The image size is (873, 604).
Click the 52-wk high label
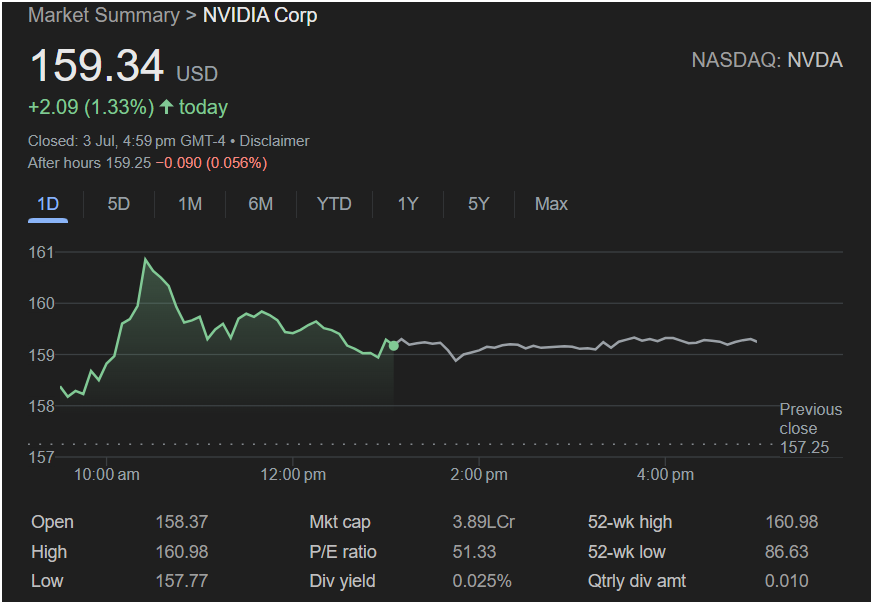[630, 522]
